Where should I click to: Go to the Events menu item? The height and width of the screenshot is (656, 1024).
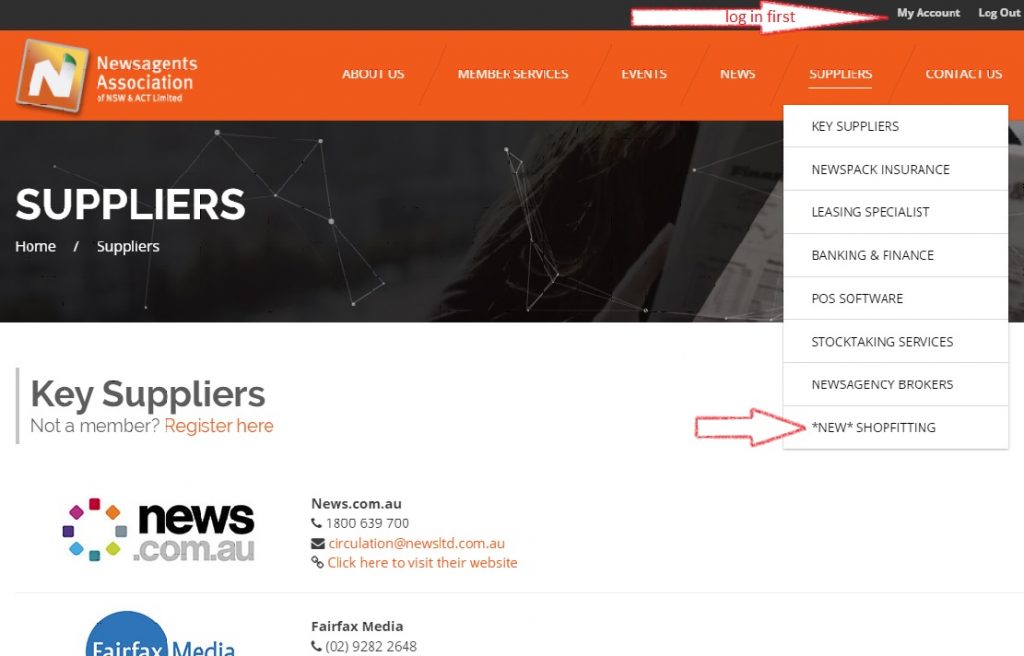click(644, 74)
